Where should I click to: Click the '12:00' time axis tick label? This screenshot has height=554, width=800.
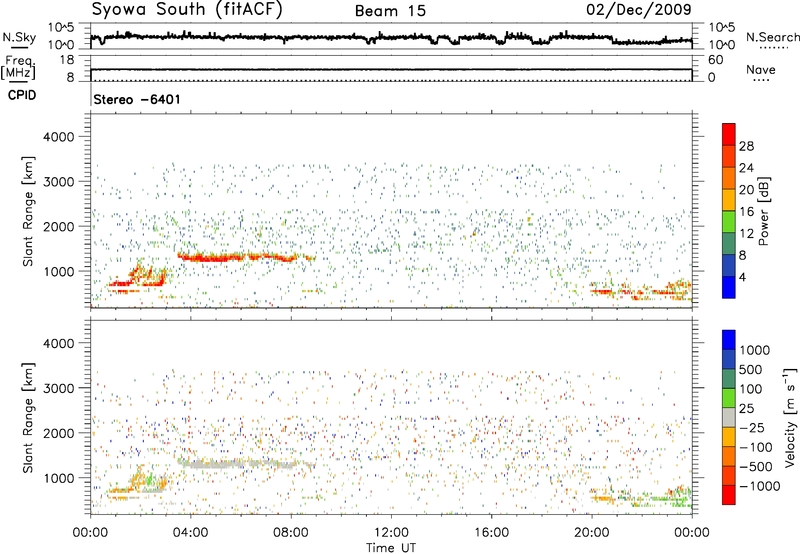click(x=391, y=533)
